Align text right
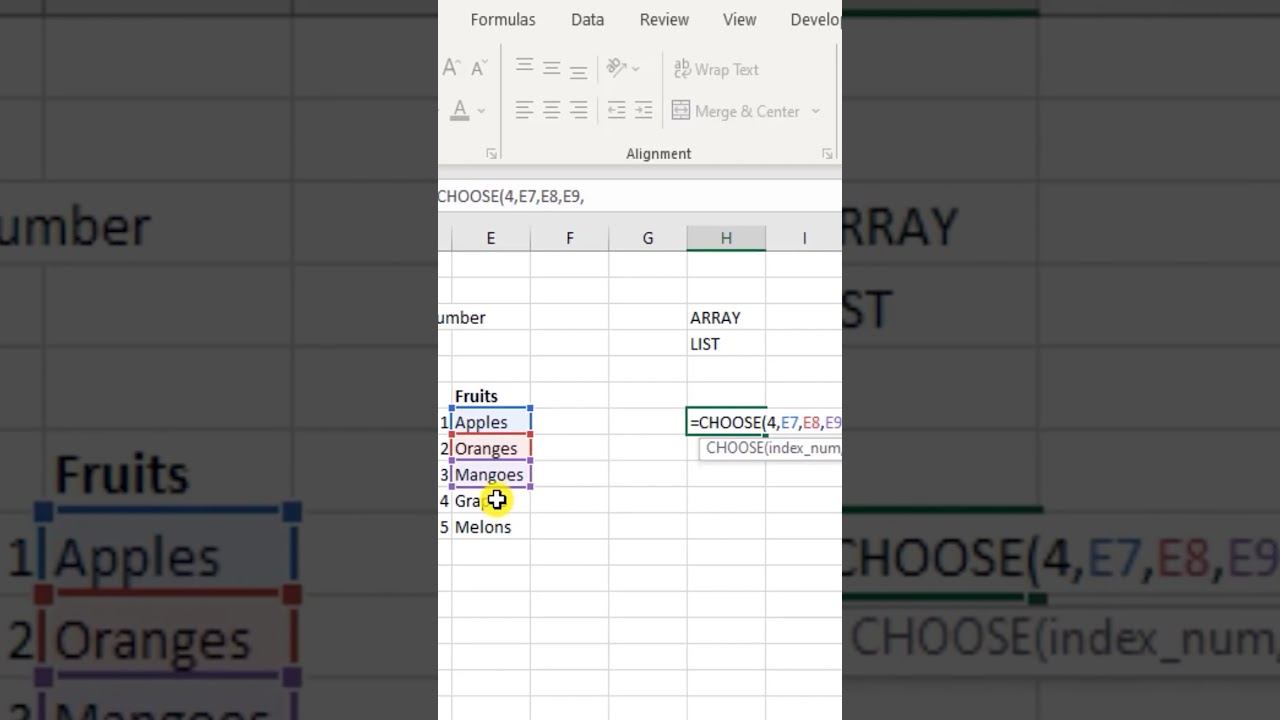 click(x=578, y=111)
